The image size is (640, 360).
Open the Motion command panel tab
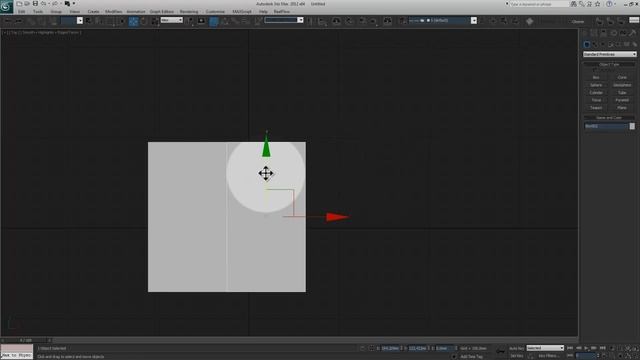point(613,33)
